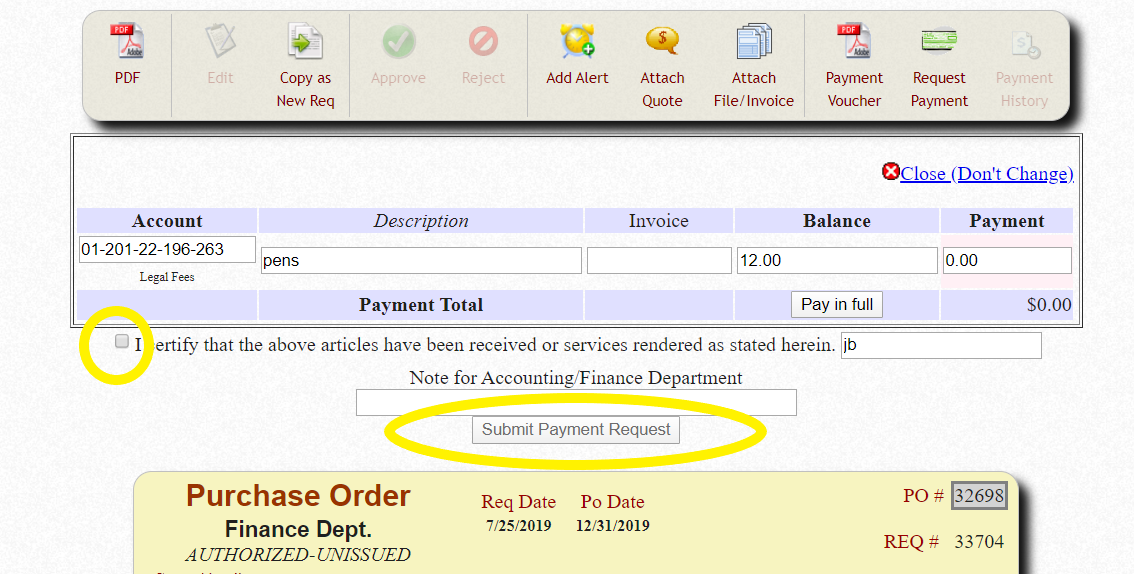Image resolution: width=1134 pixels, height=574 pixels.
Task: Click the Req Date 7/25/2019 value
Action: (519, 526)
